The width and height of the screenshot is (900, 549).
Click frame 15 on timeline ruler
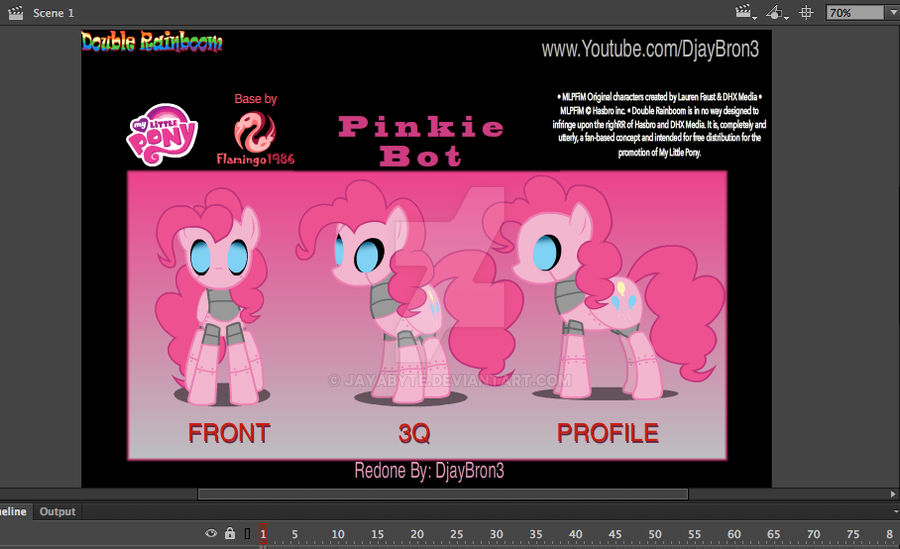(x=377, y=535)
